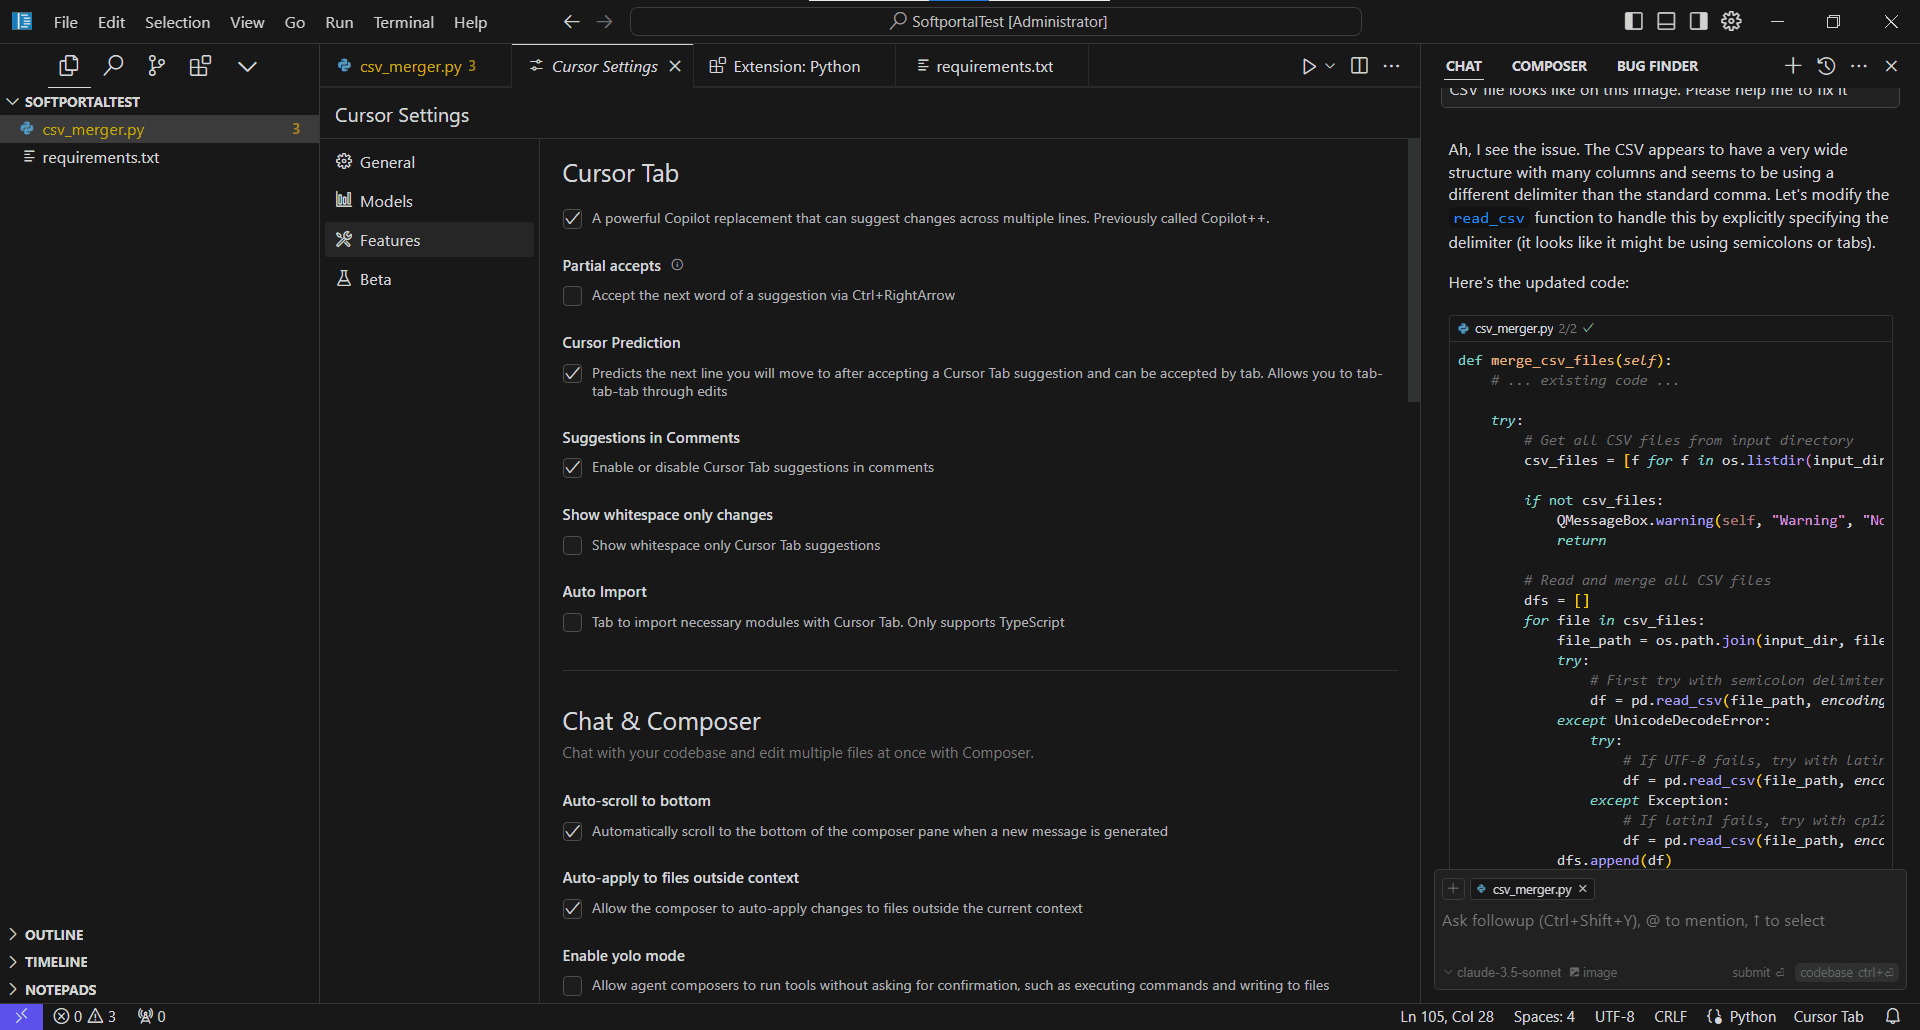Image resolution: width=1920 pixels, height=1030 pixels.
Task: Expand the Outline section
Action: pos(54,935)
